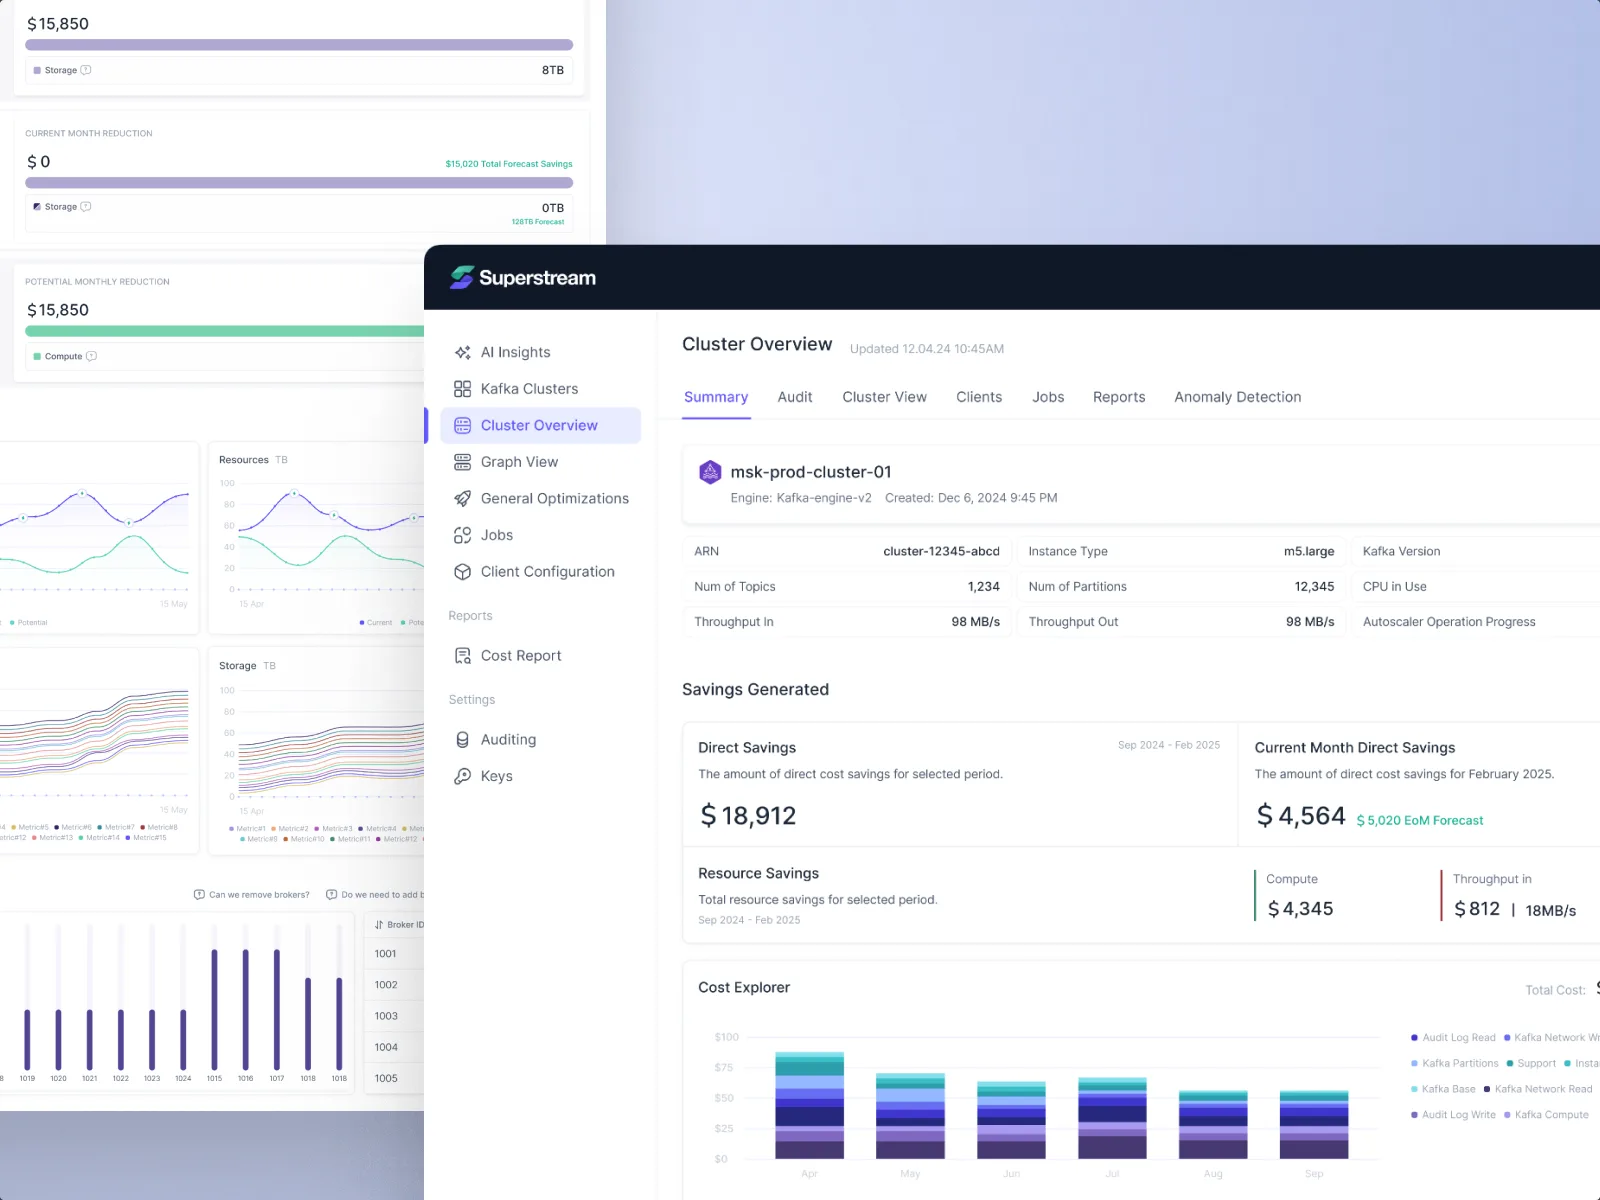Switch to the Audit tab
This screenshot has height=1200, width=1600.
[x=795, y=397]
